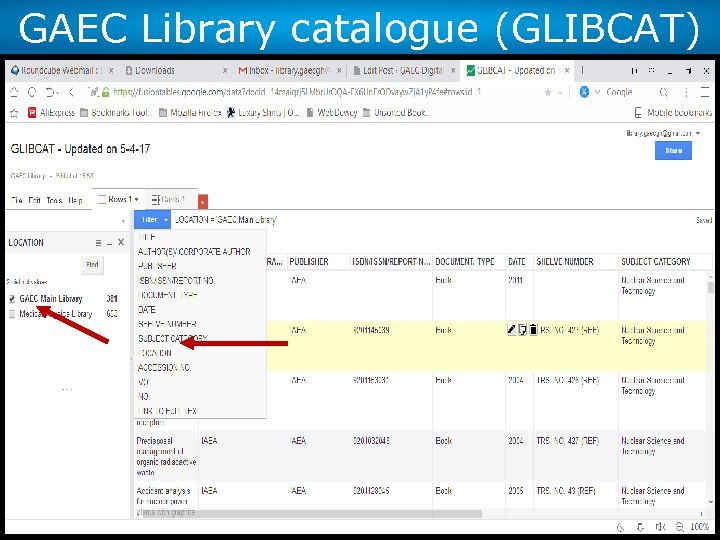
Task: Open the Edit menu
Action: (34, 201)
